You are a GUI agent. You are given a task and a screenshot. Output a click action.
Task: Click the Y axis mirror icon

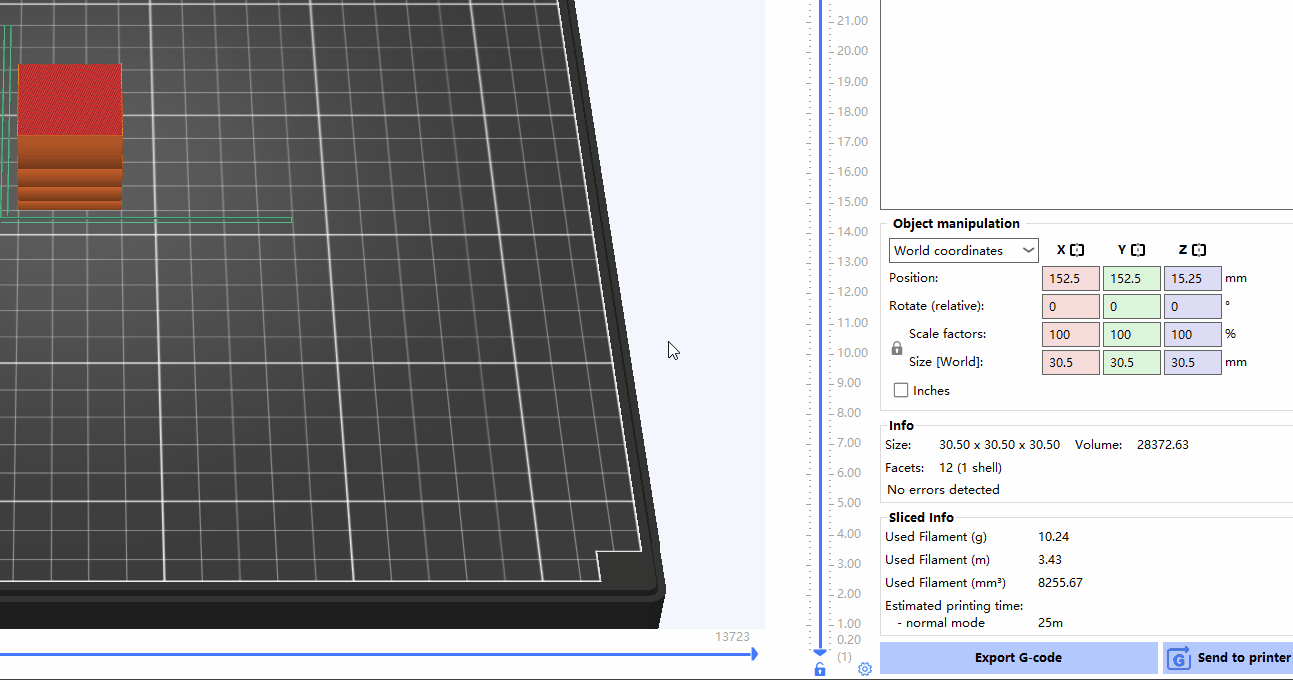pyautogui.click(x=1138, y=250)
